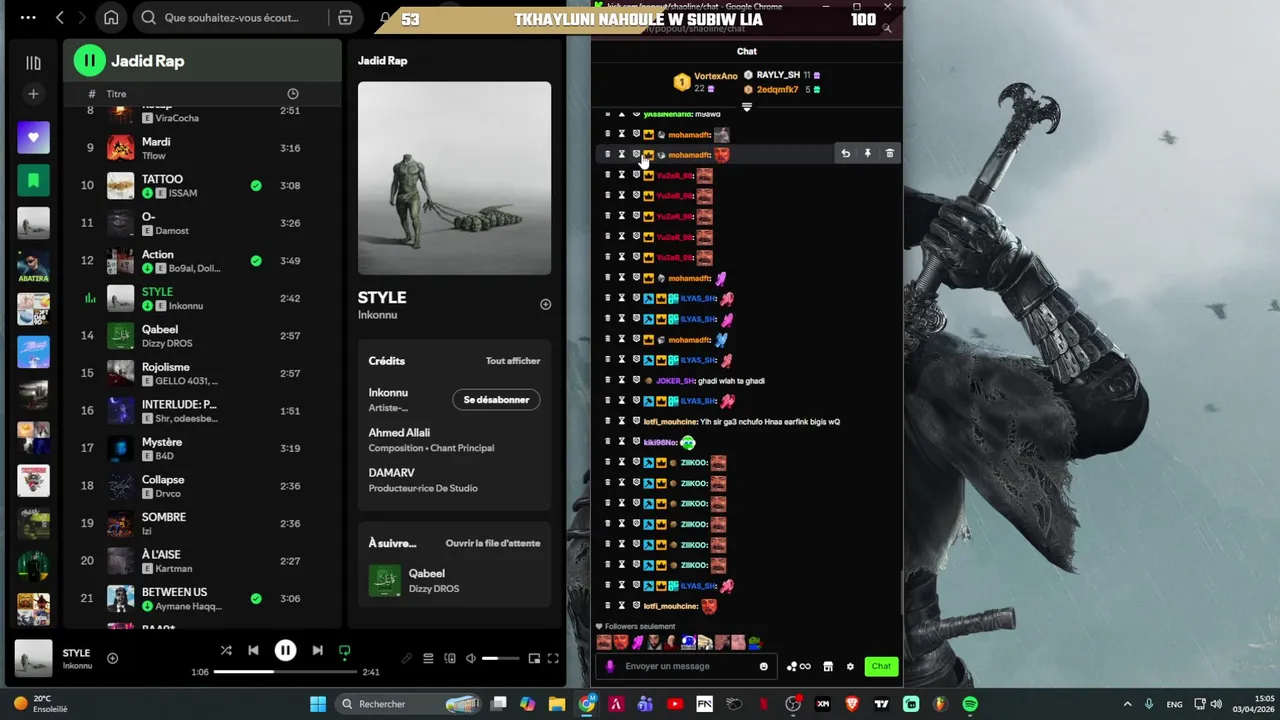Add STYLE to Liked Songs in panel
The width and height of the screenshot is (1280, 720).
pyautogui.click(x=545, y=304)
